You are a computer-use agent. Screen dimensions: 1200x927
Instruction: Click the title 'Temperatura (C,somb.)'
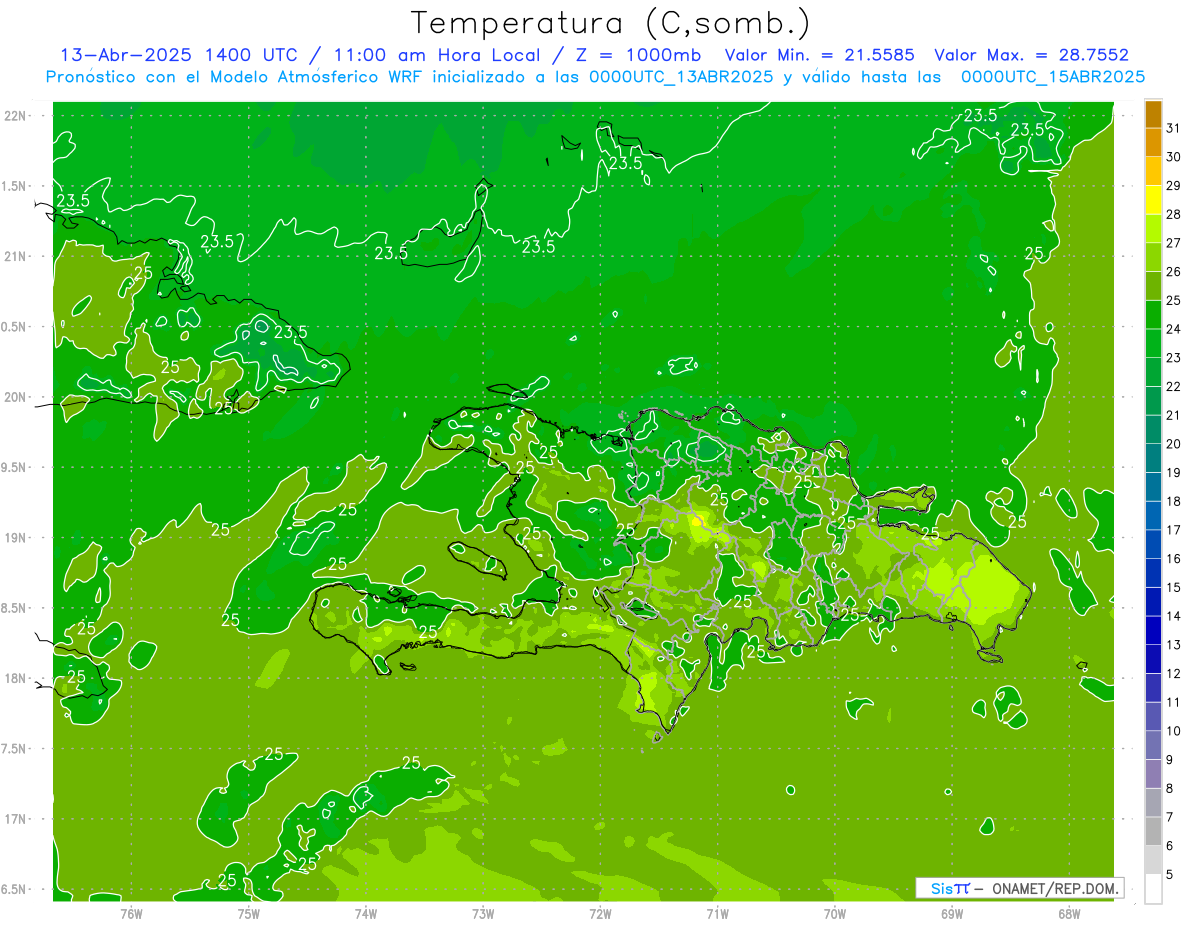pos(611,24)
